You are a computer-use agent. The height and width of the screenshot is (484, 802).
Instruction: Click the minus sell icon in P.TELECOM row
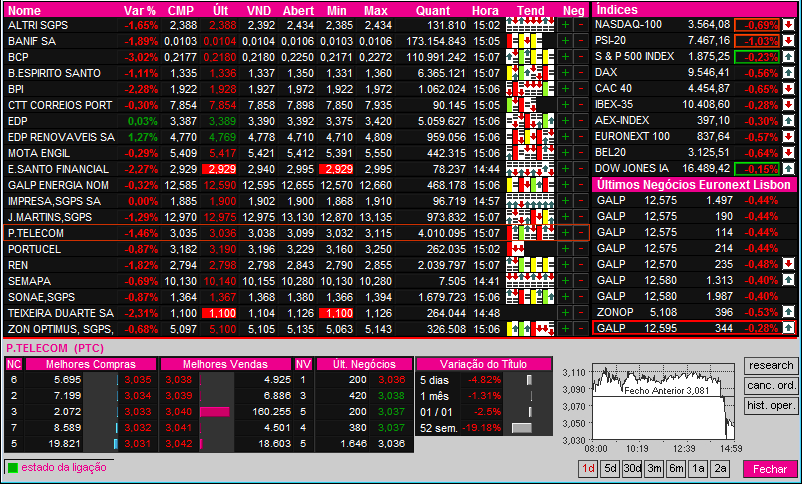[581, 233]
